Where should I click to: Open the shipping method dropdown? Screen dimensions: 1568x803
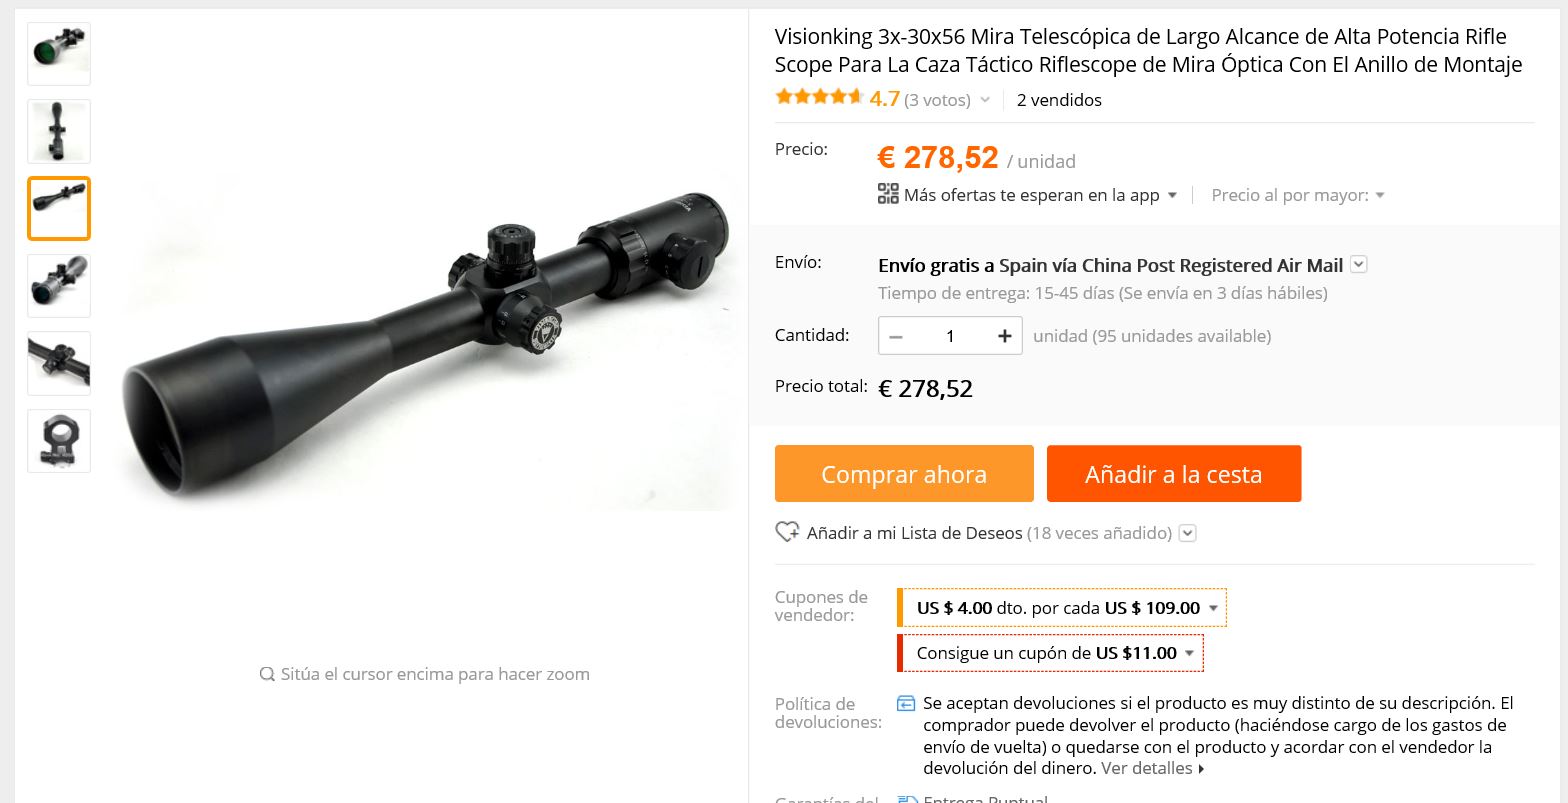click(x=1358, y=264)
